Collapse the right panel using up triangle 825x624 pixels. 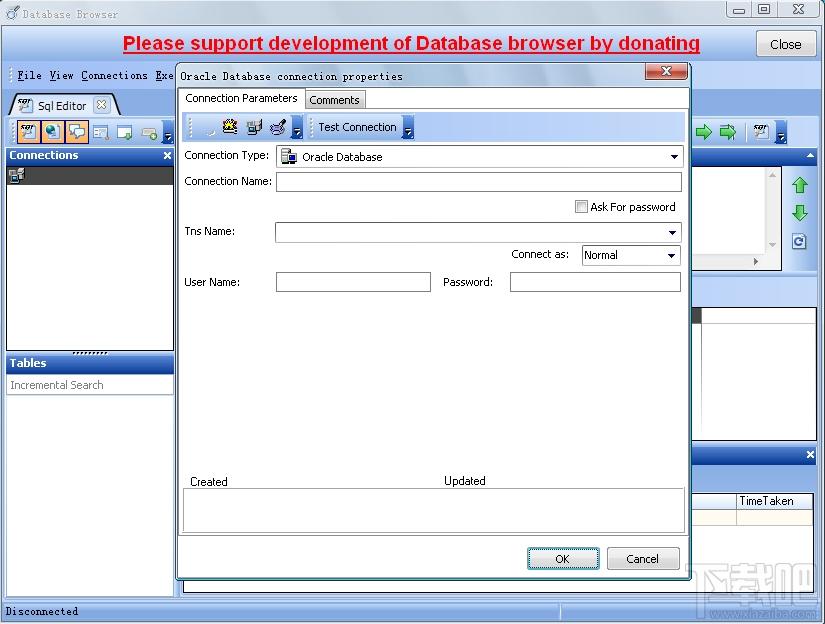coord(810,156)
